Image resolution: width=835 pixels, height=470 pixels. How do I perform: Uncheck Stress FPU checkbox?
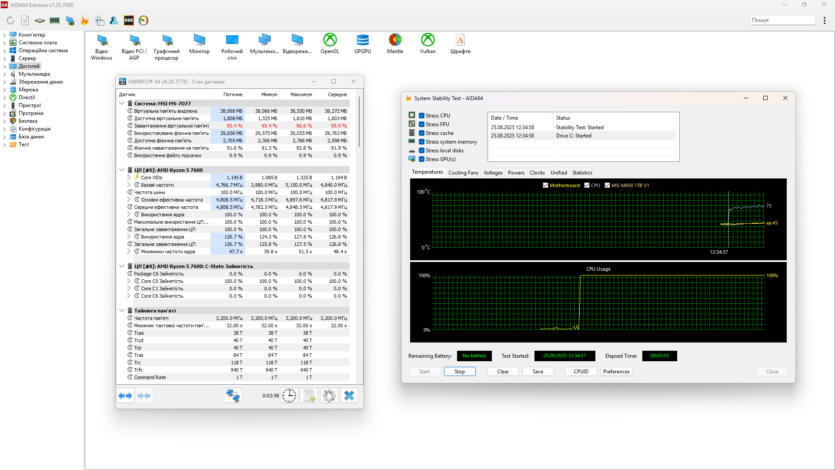coord(422,124)
